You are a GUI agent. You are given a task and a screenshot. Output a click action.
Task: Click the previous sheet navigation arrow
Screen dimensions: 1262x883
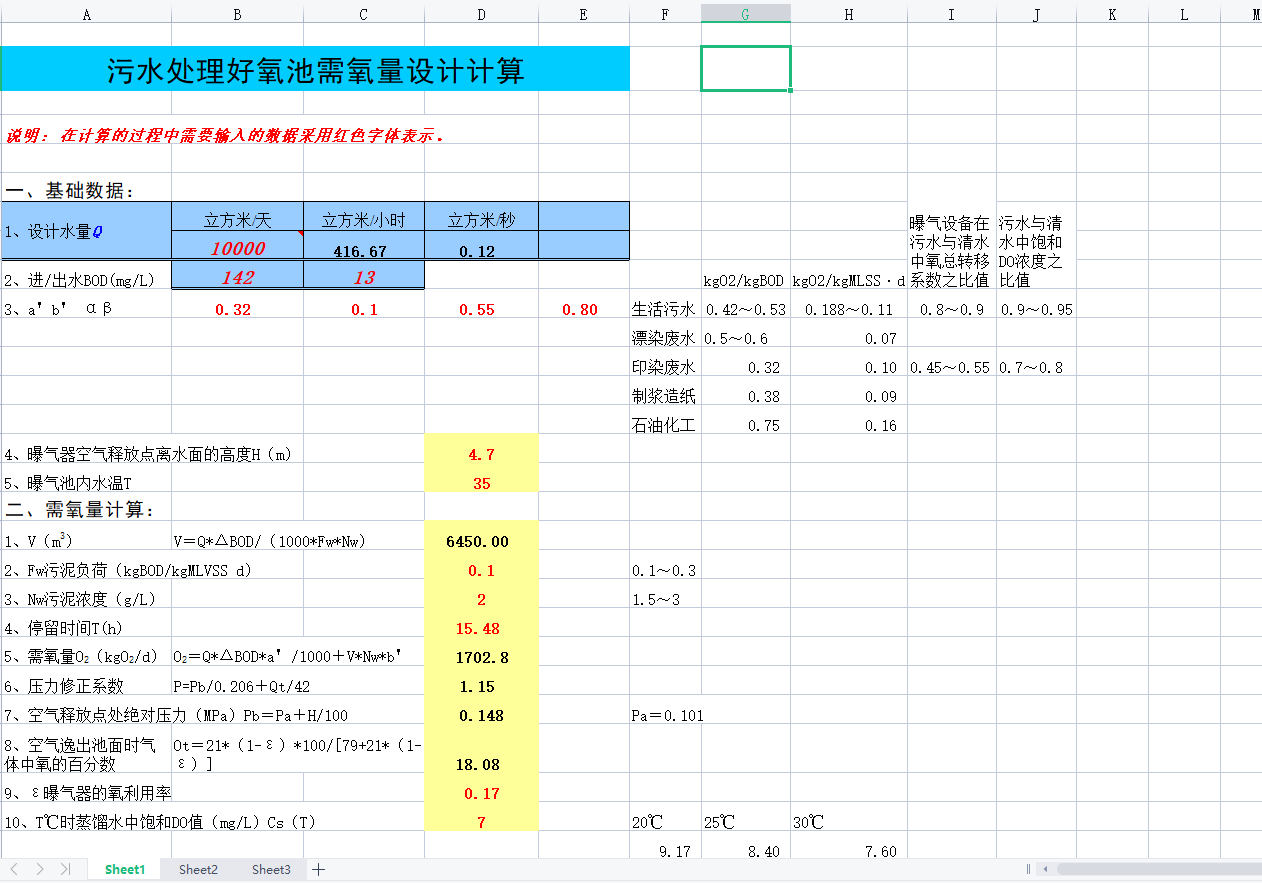tap(15, 869)
